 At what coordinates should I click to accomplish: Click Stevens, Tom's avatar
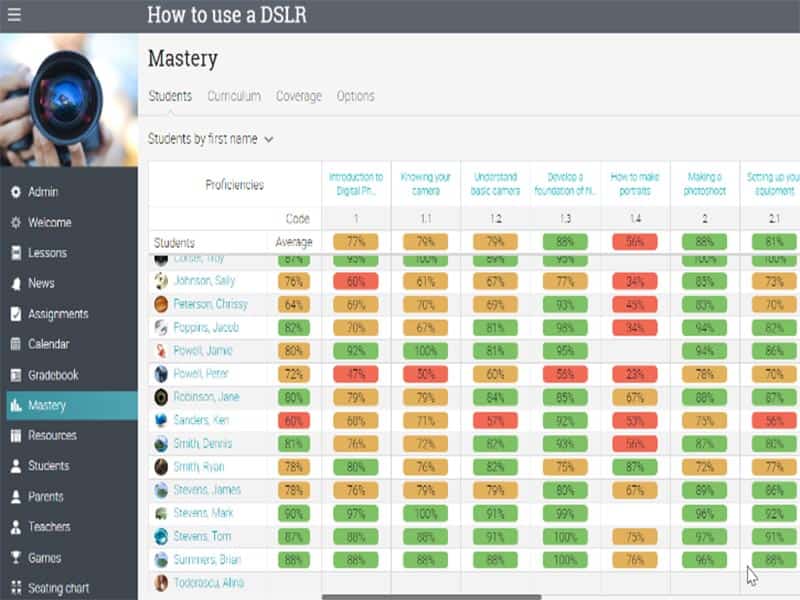click(x=161, y=536)
